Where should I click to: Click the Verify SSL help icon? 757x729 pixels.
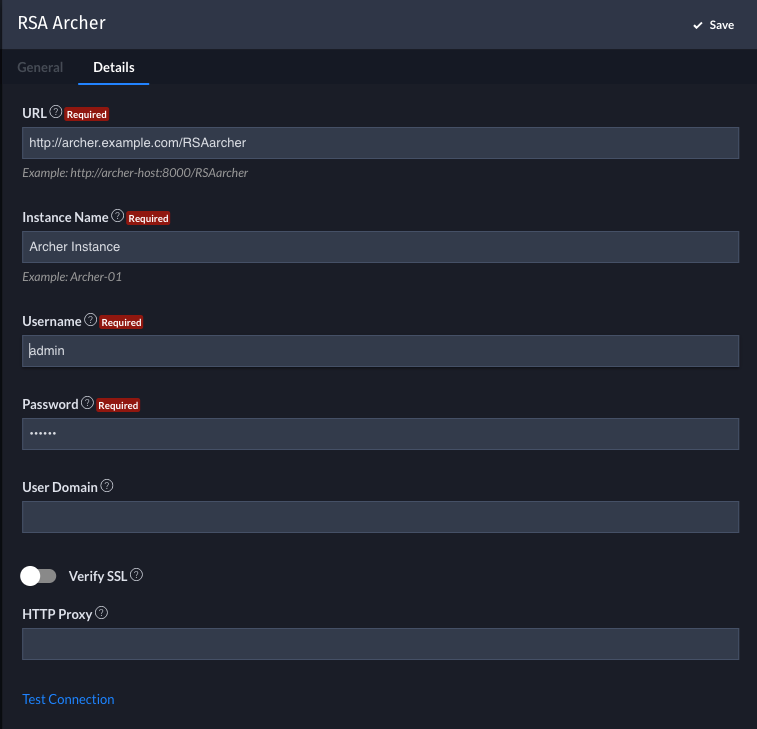click(x=137, y=575)
